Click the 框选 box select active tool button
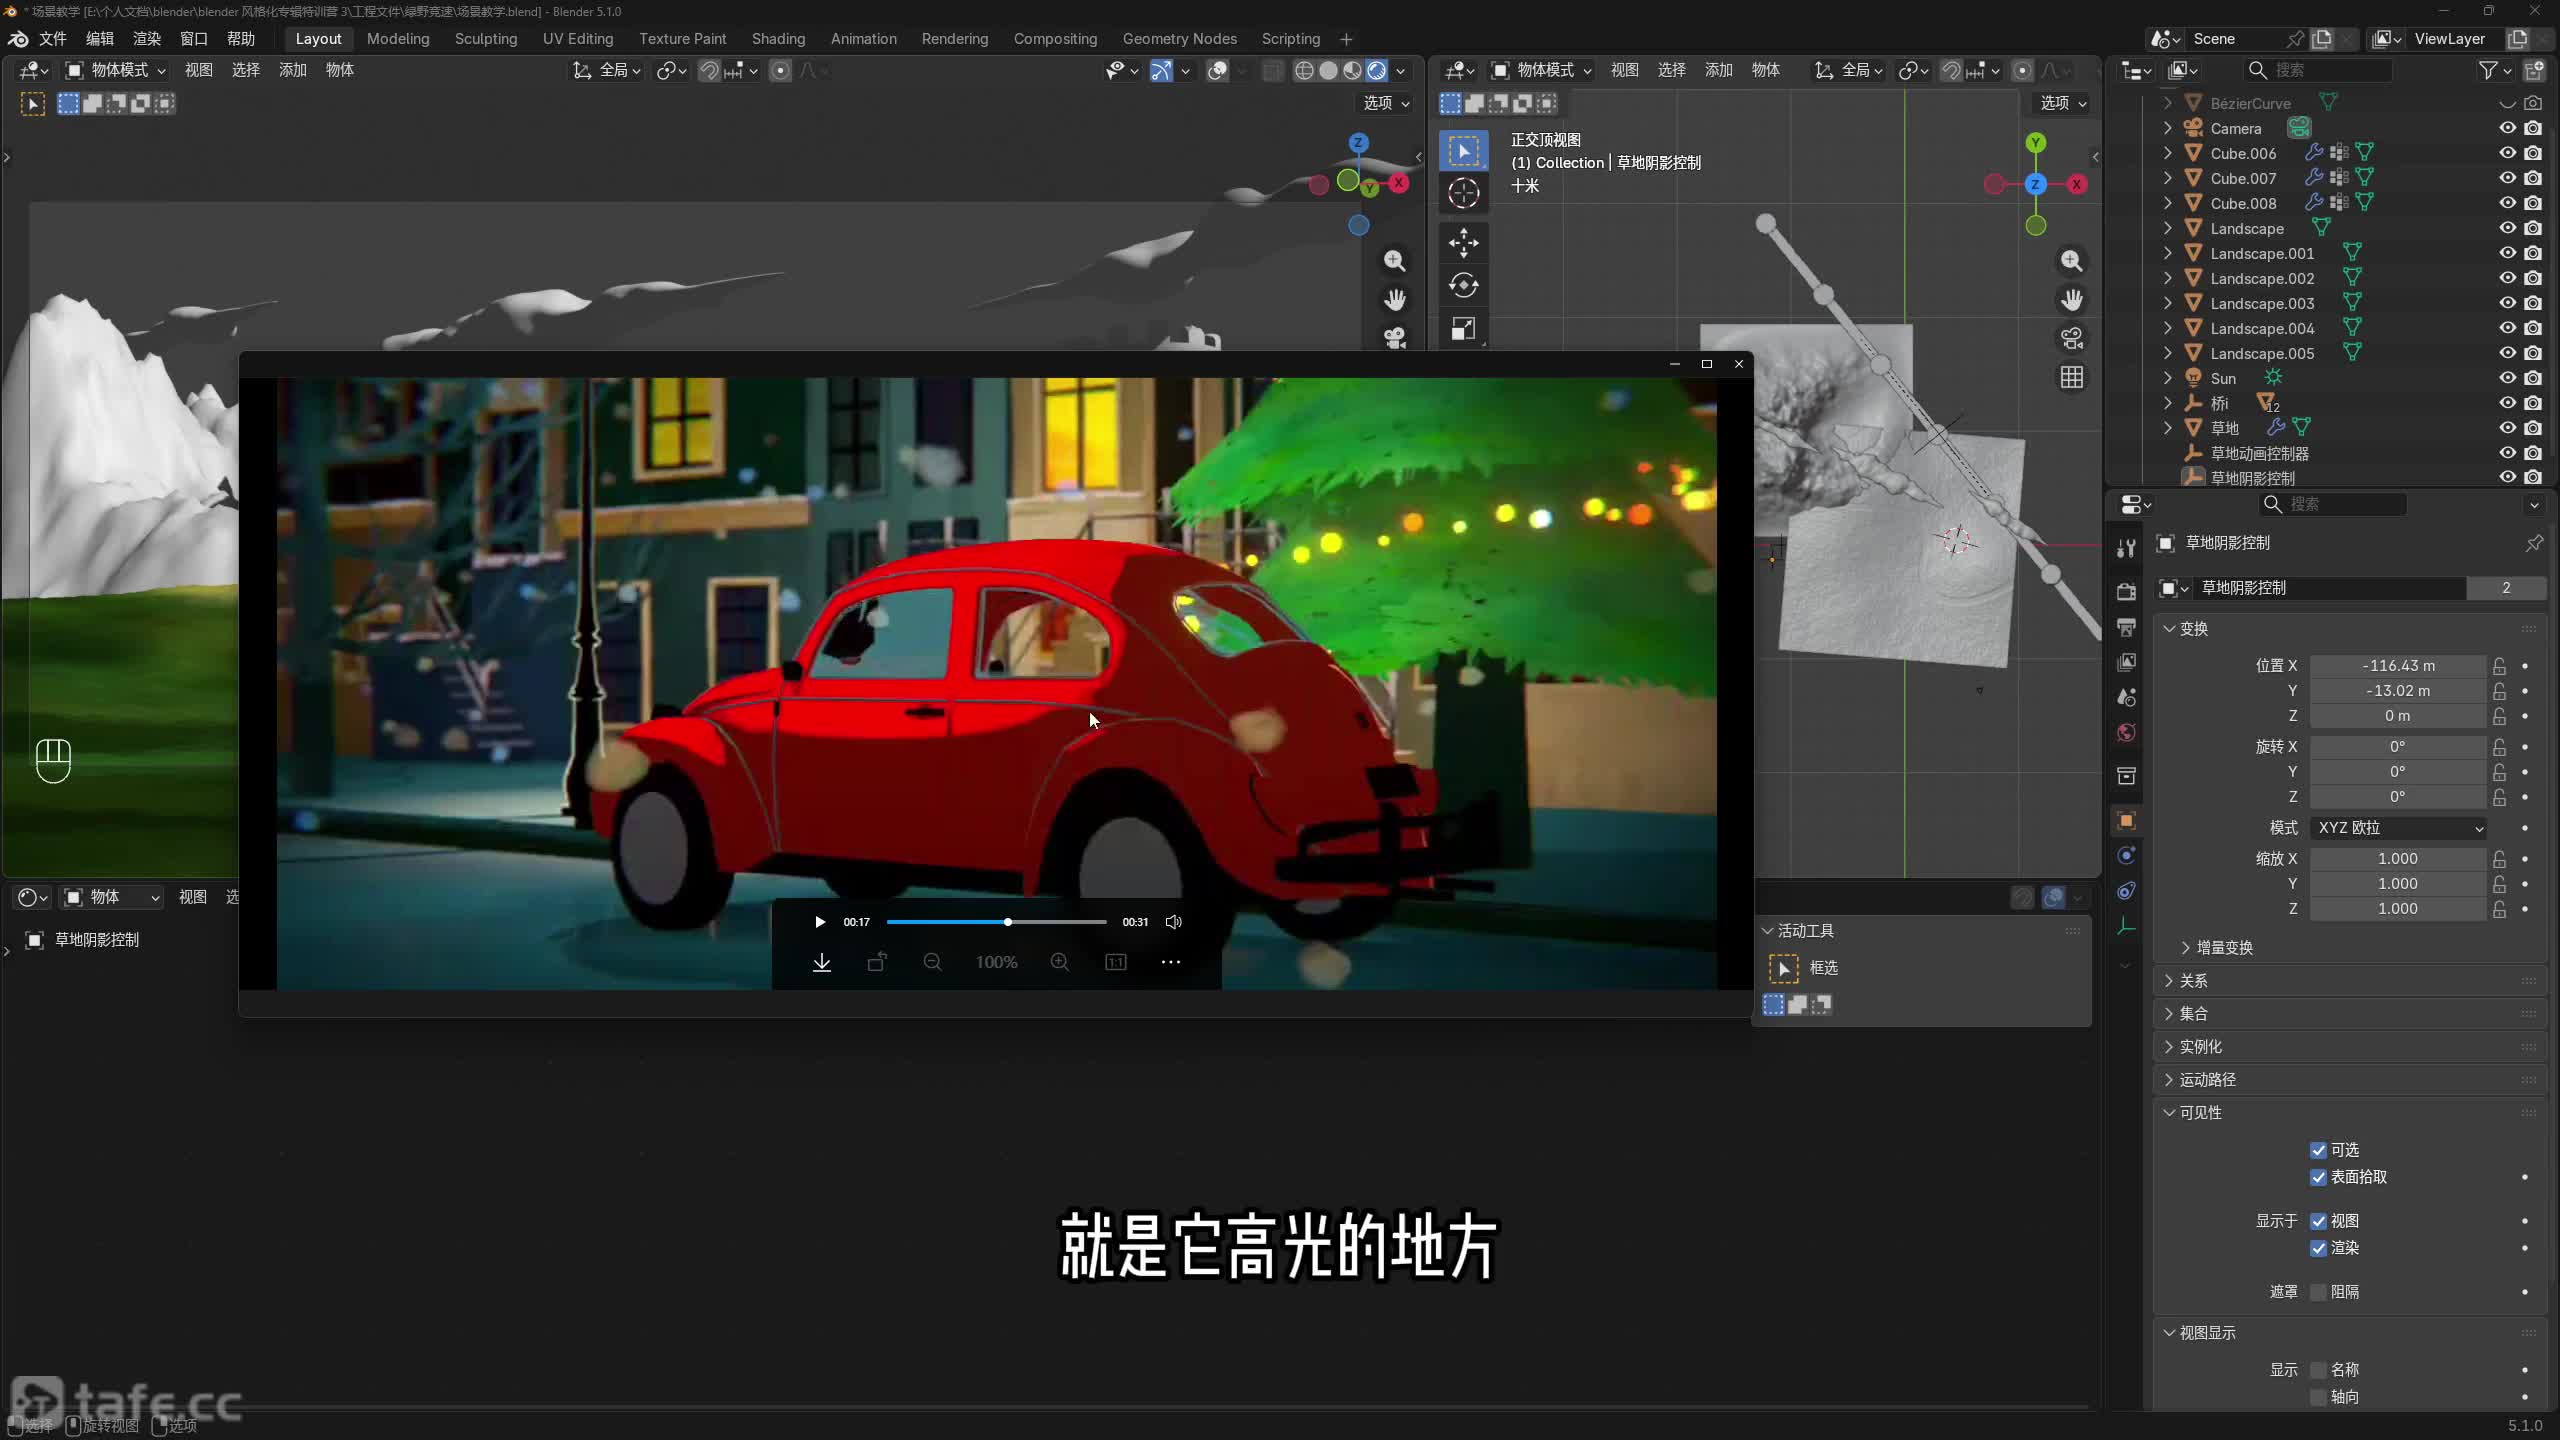Viewport: 2560px width, 1440px height. 1783,968
